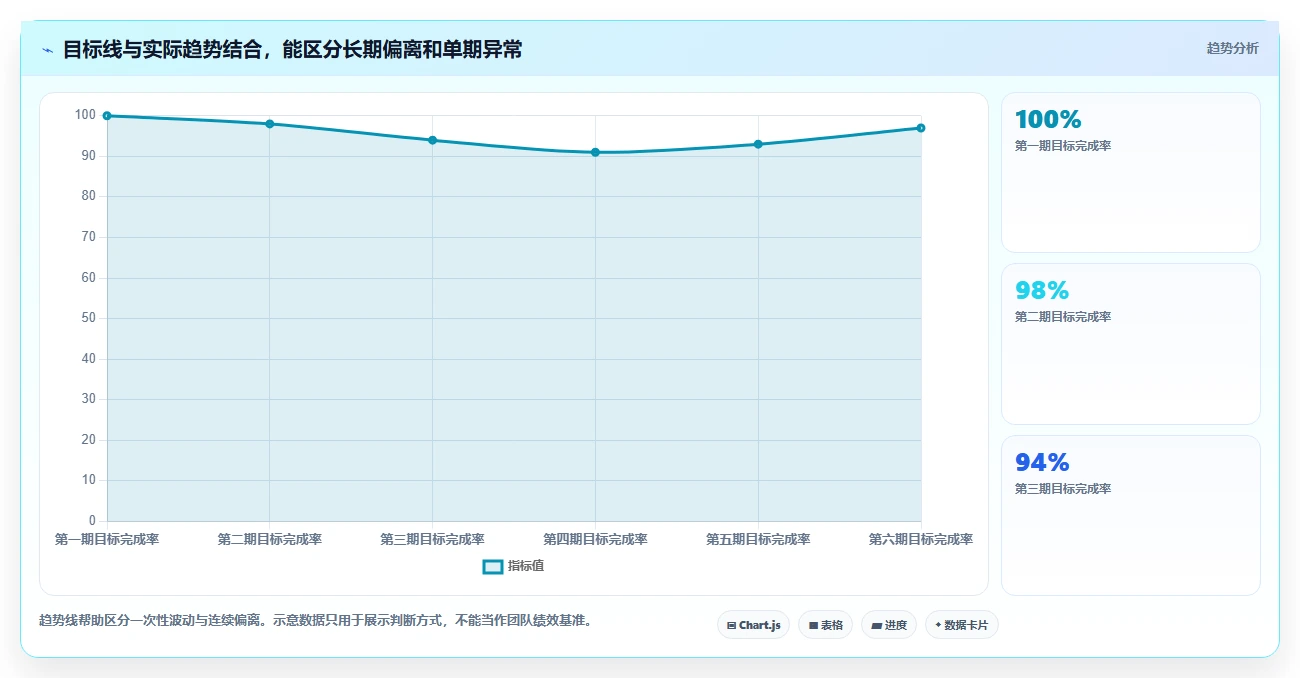Image resolution: width=1300 pixels, height=678 pixels.
Task: Click the lightning icon beside the title
Action: pos(47,50)
